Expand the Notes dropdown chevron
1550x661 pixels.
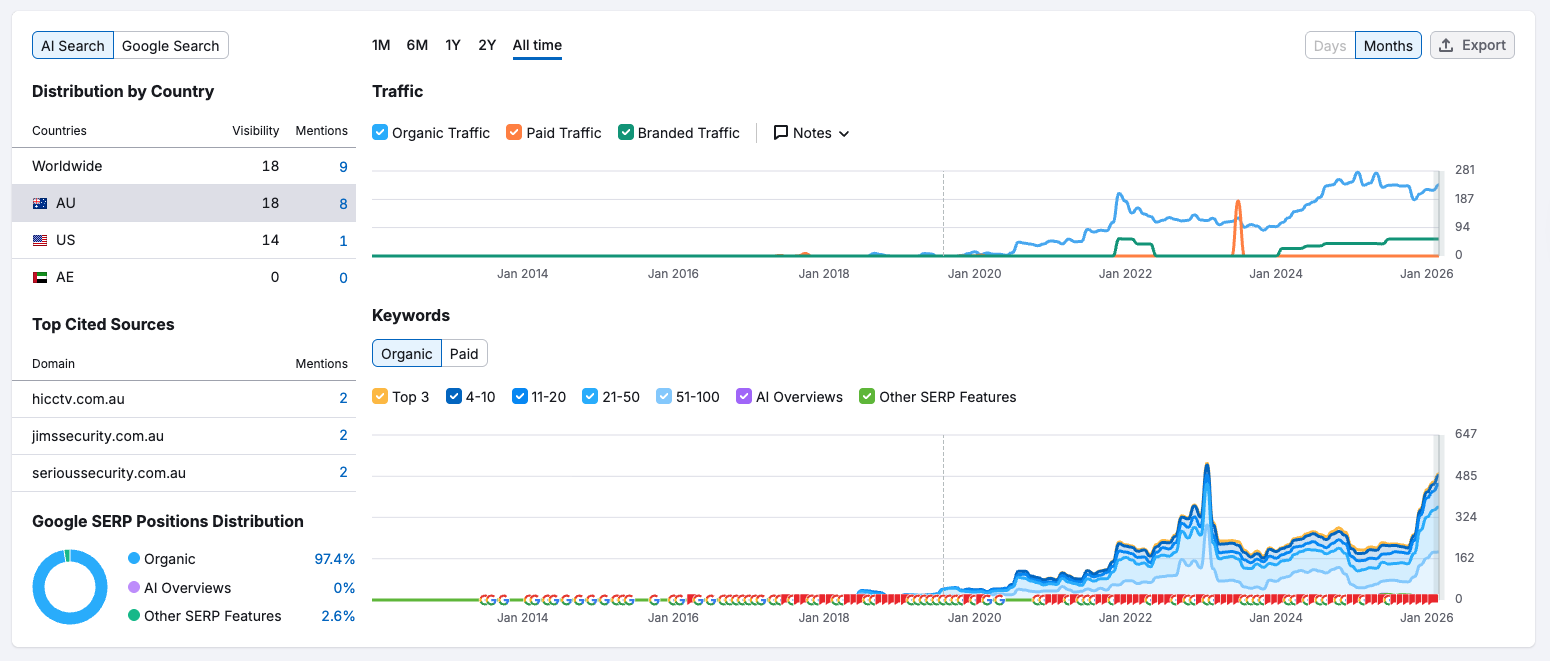(x=844, y=134)
